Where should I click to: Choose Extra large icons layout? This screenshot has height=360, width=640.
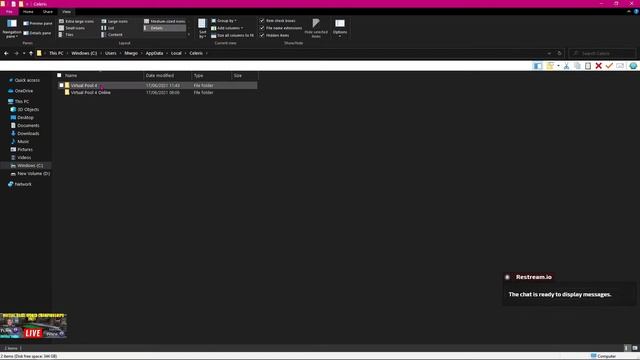click(76, 21)
